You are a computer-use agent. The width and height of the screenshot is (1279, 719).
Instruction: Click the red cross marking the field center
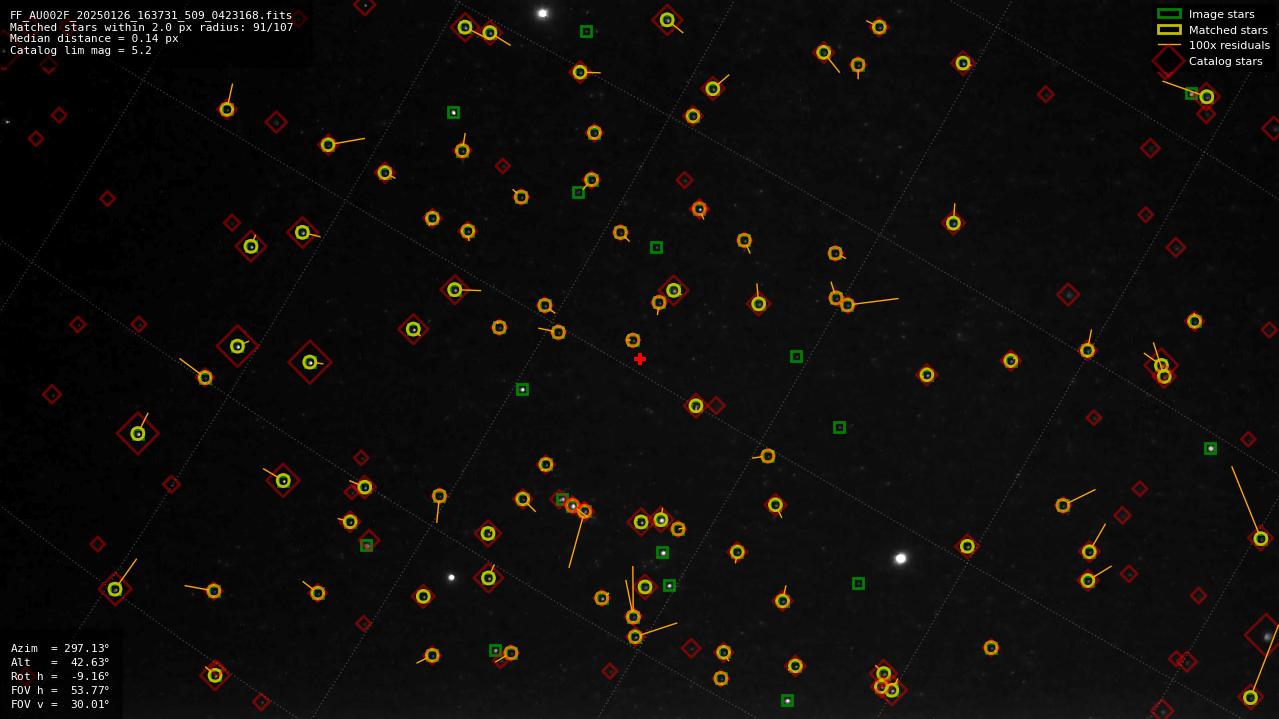click(x=640, y=359)
